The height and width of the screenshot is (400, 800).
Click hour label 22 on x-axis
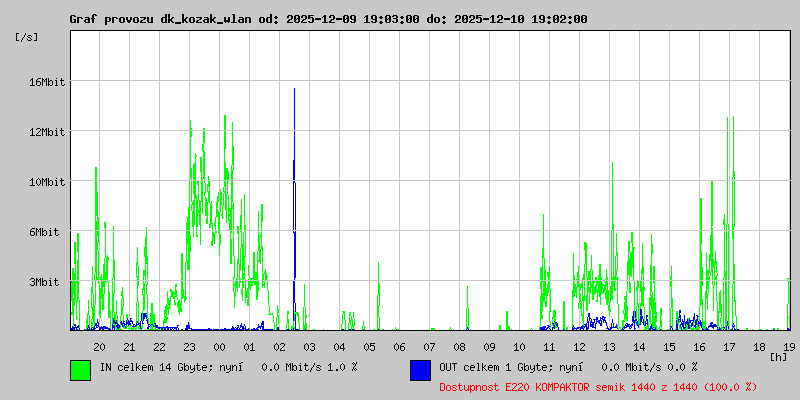(x=160, y=347)
